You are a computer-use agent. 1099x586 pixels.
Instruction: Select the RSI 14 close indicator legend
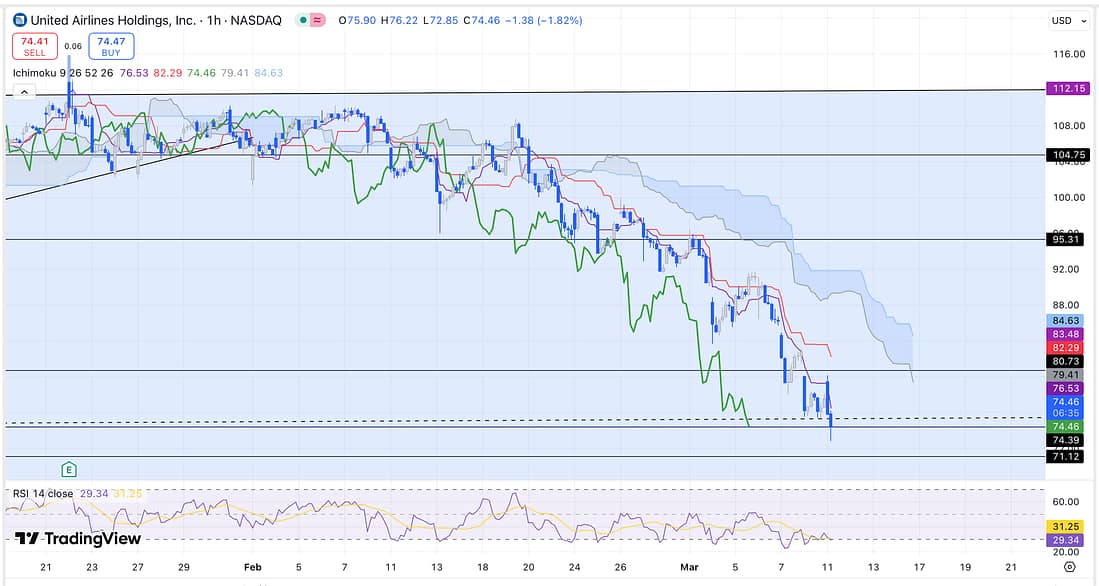coord(43,493)
